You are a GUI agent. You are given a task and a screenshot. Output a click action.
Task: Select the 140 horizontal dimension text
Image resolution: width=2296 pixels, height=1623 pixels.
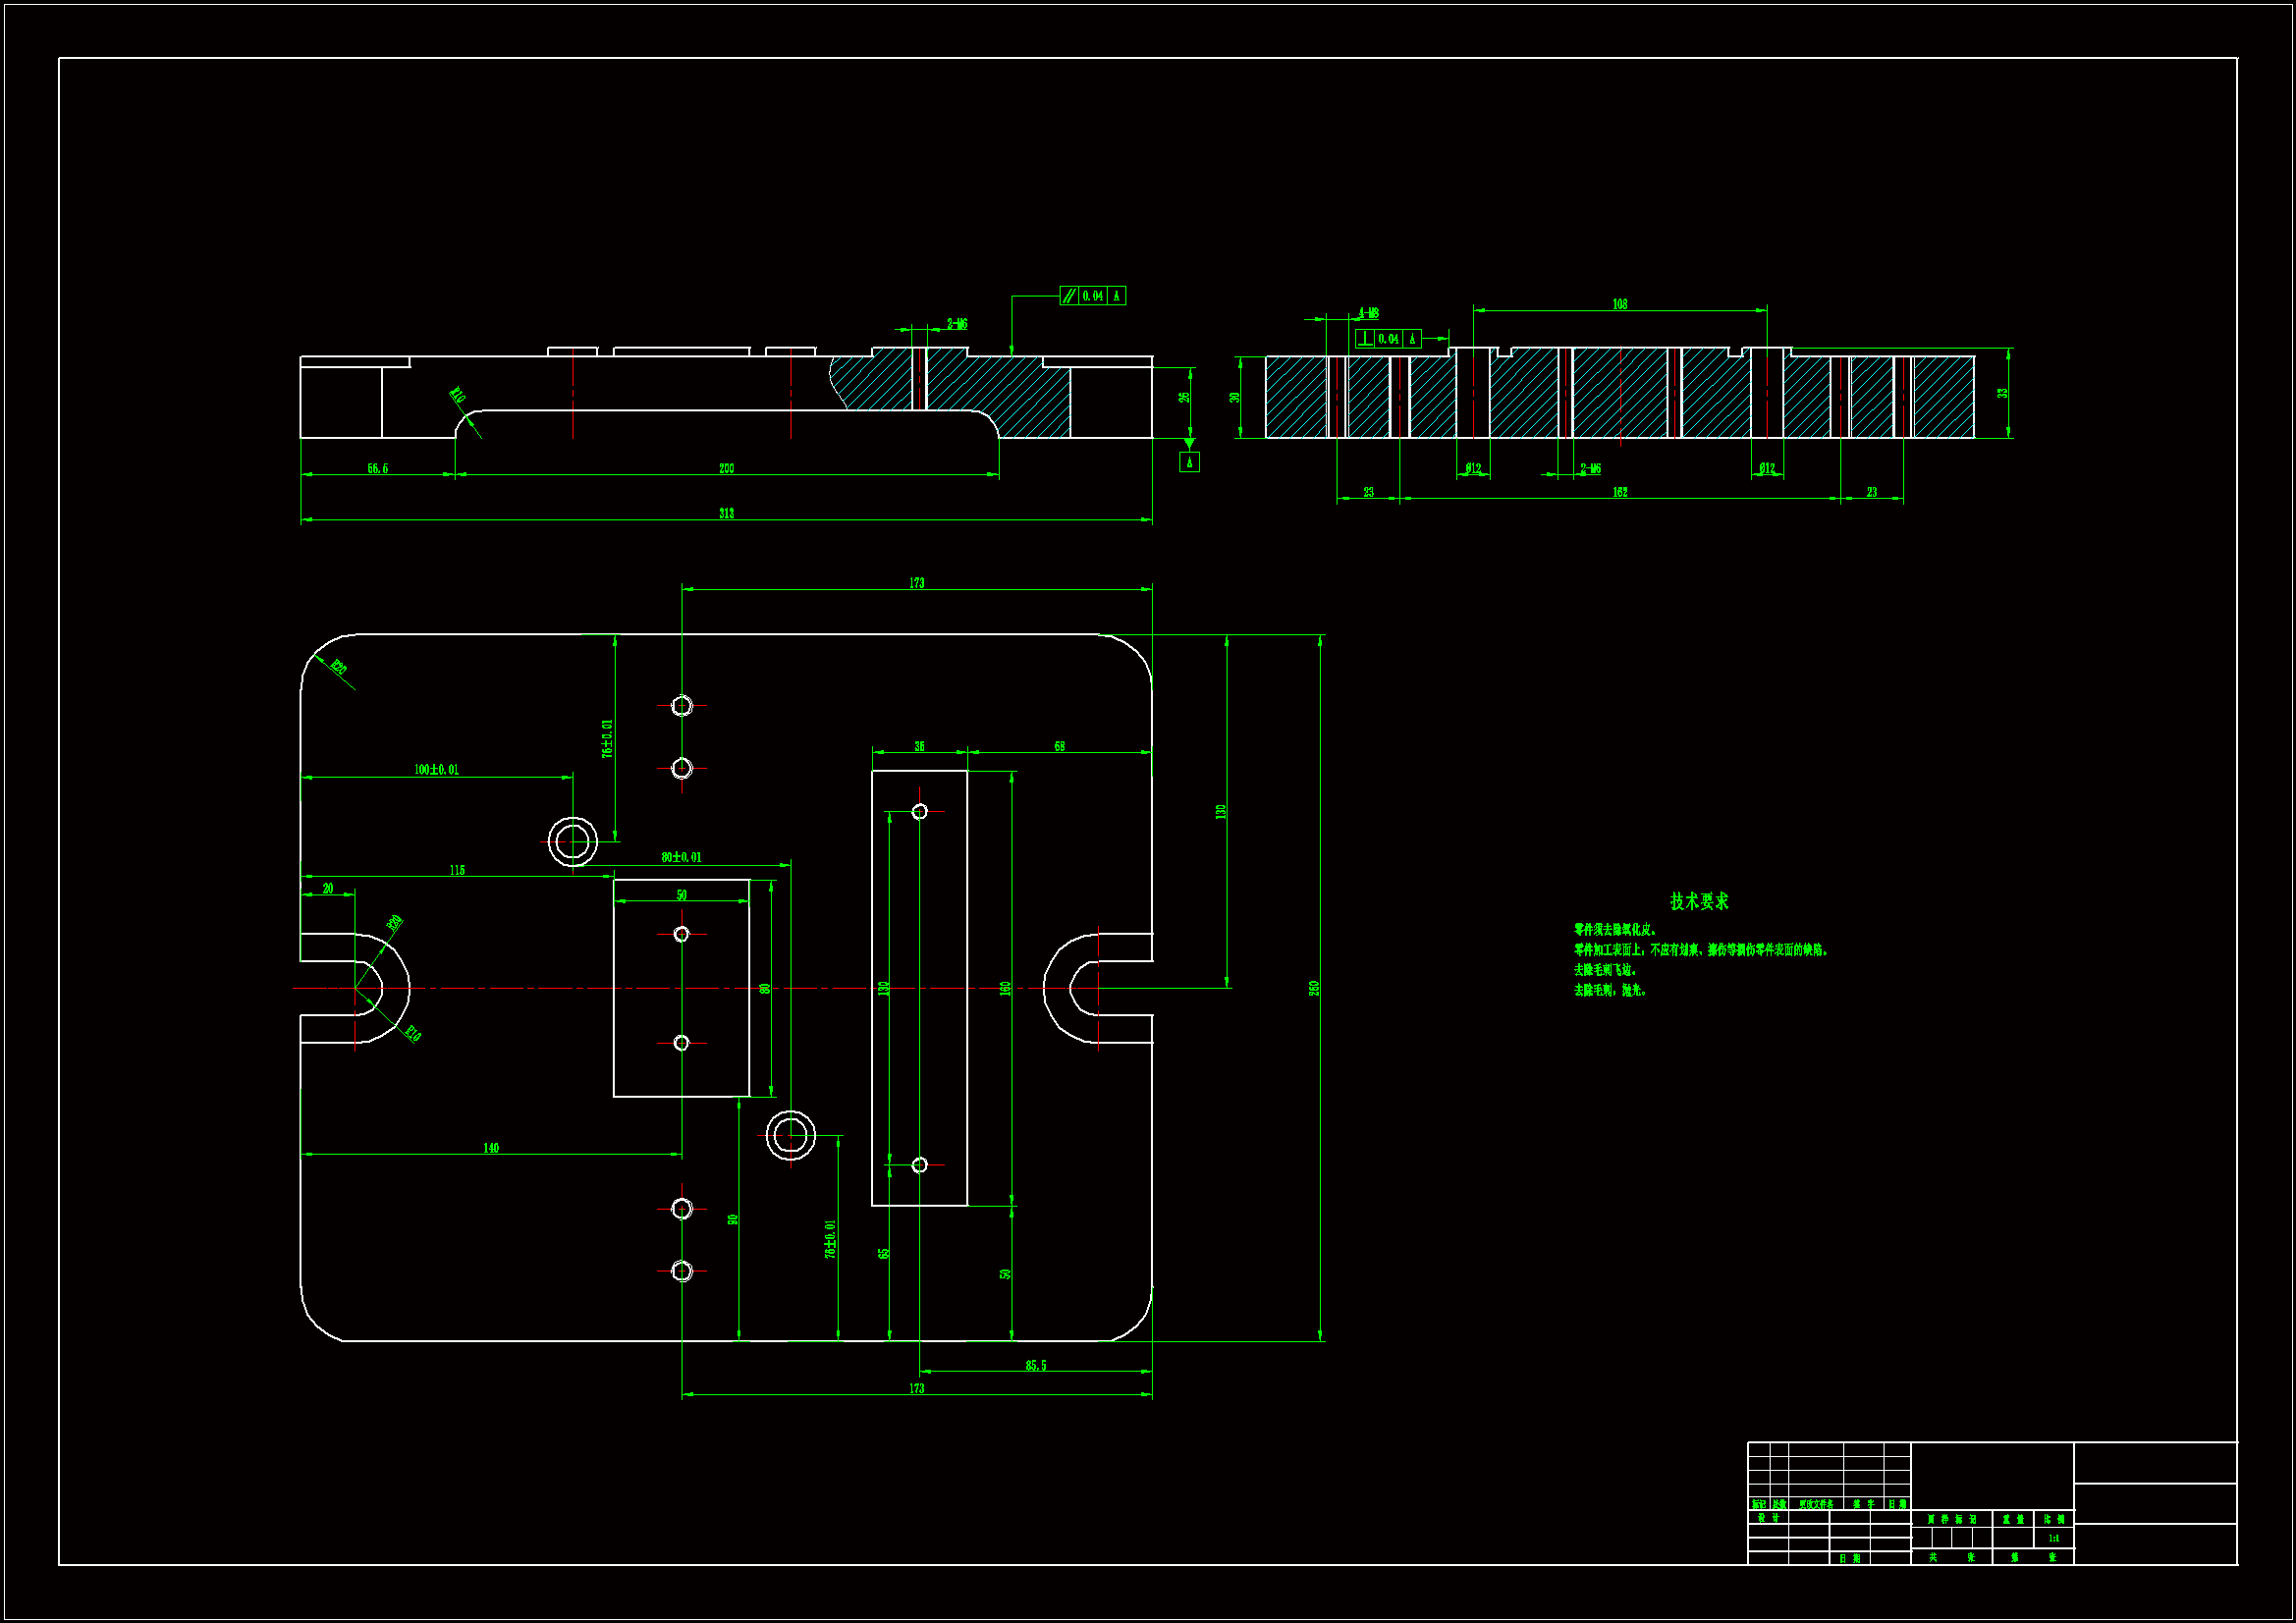[x=490, y=1148]
